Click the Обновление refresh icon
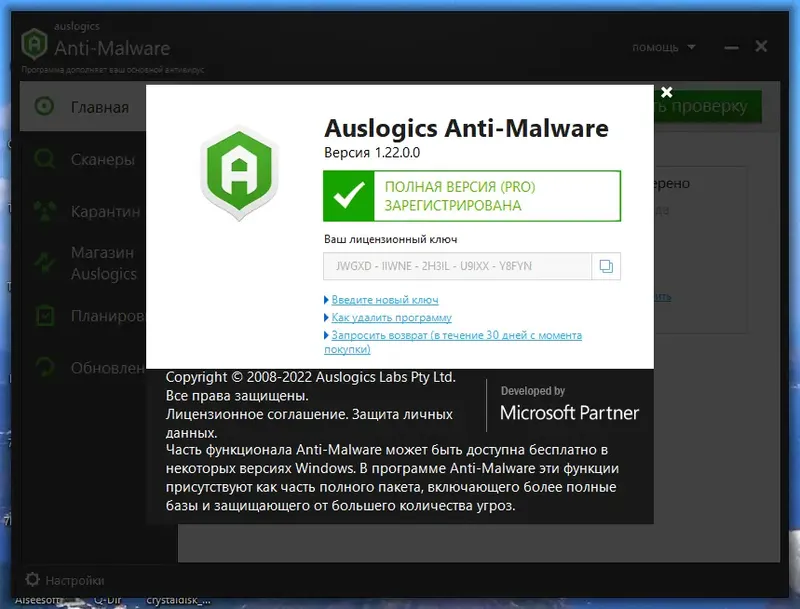This screenshot has width=800, height=609. (44, 367)
